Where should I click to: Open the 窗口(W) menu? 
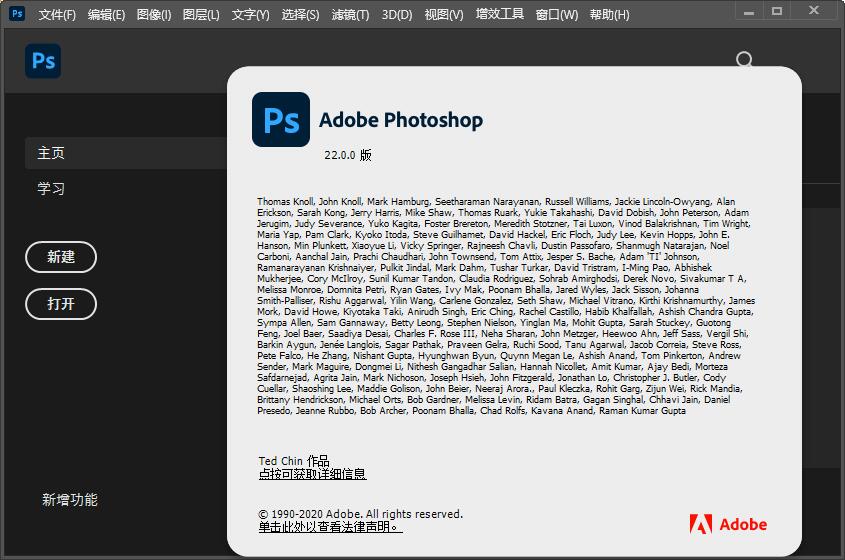[557, 15]
